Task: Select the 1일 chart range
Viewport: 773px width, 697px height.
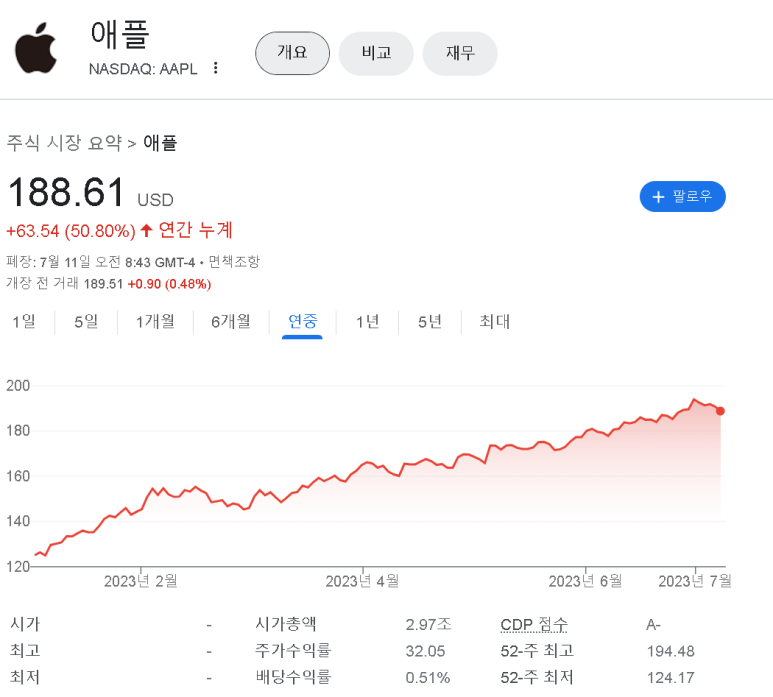Action: pyautogui.click(x=24, y=322)
